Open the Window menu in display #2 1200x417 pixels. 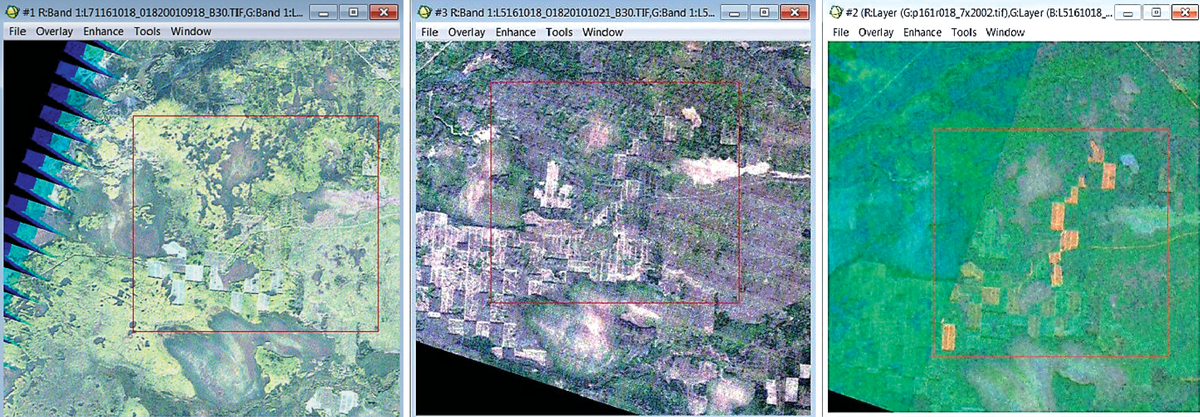[1005, 32]
